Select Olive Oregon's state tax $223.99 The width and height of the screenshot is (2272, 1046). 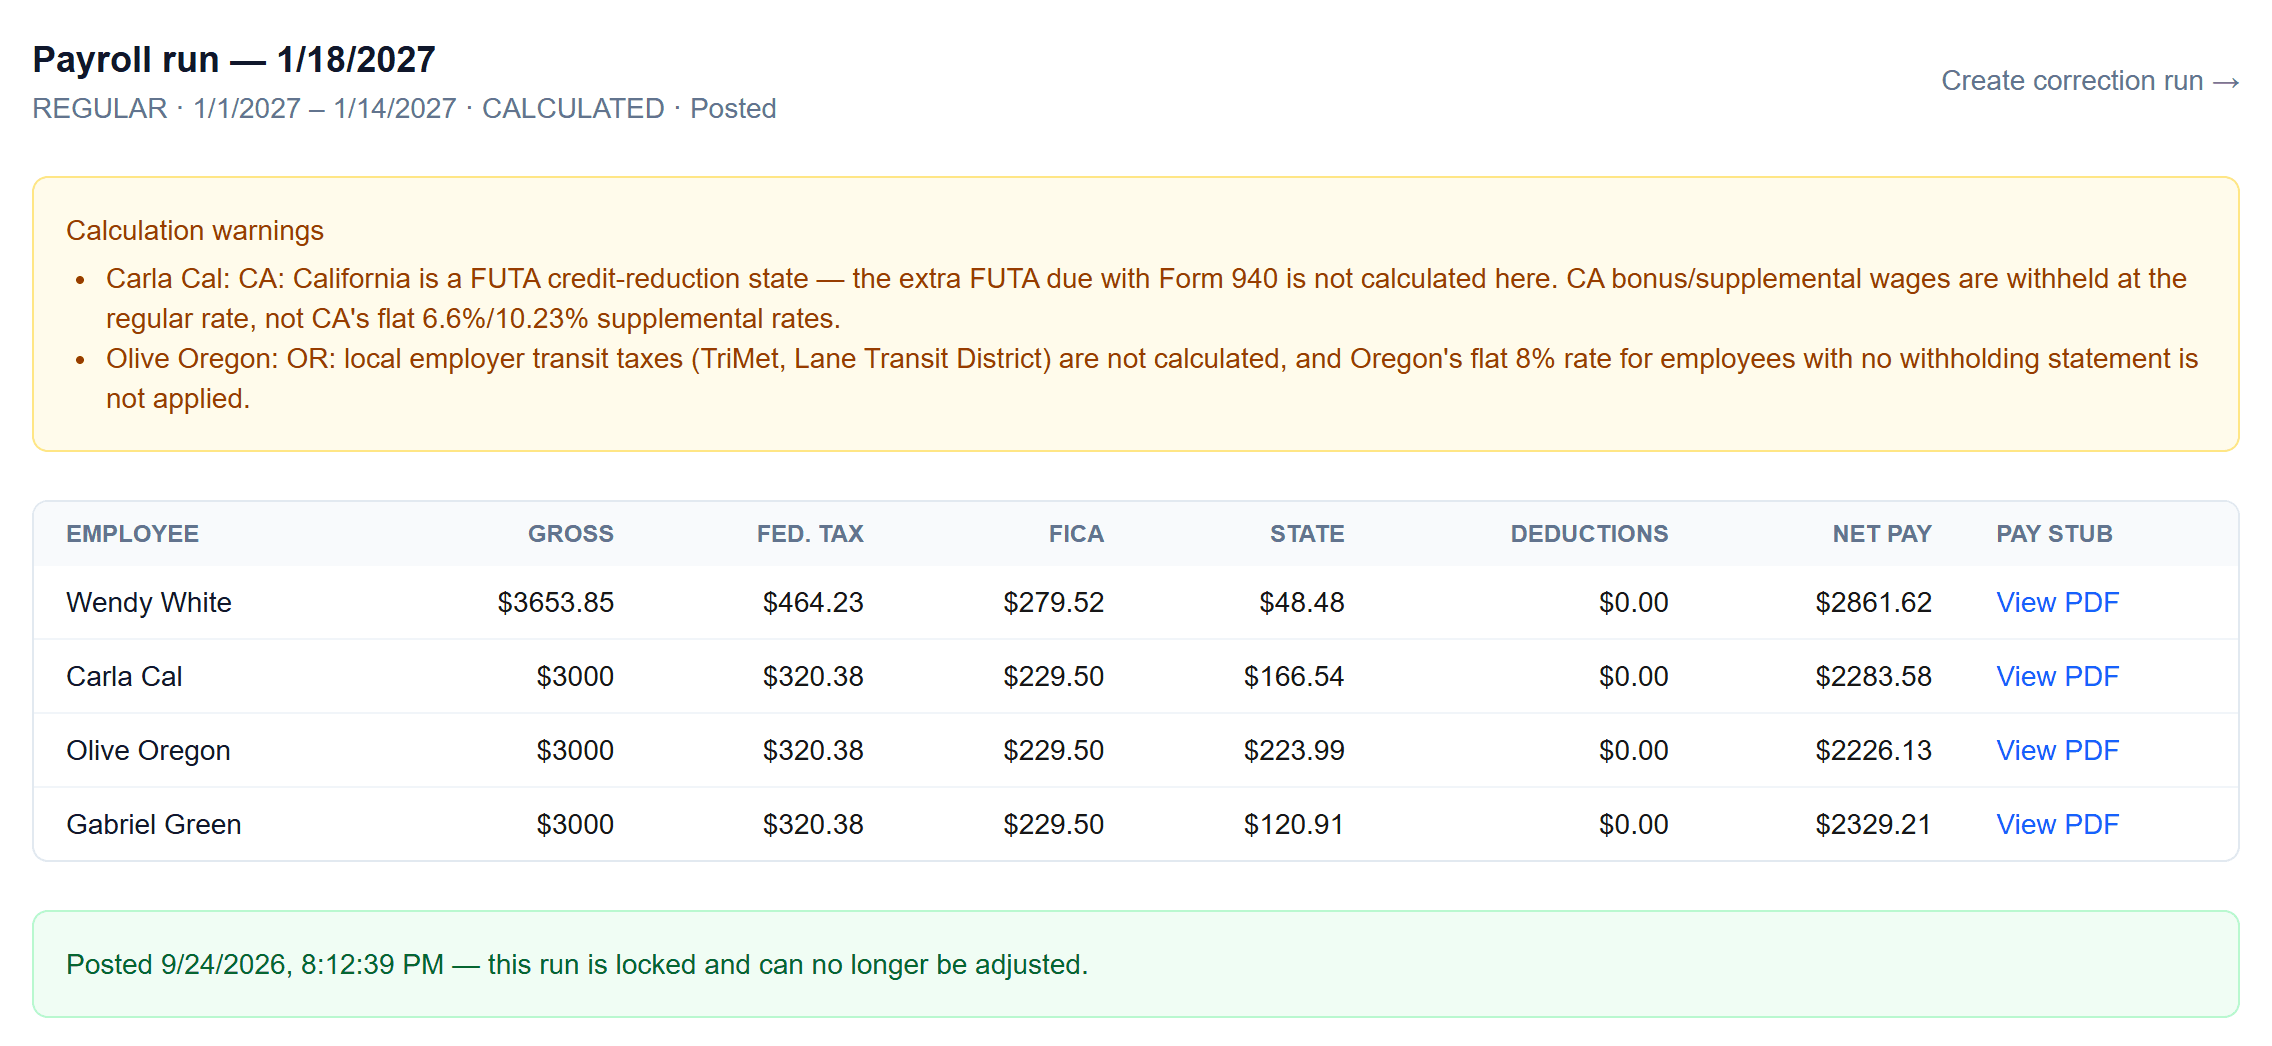tap(1293, 750)
